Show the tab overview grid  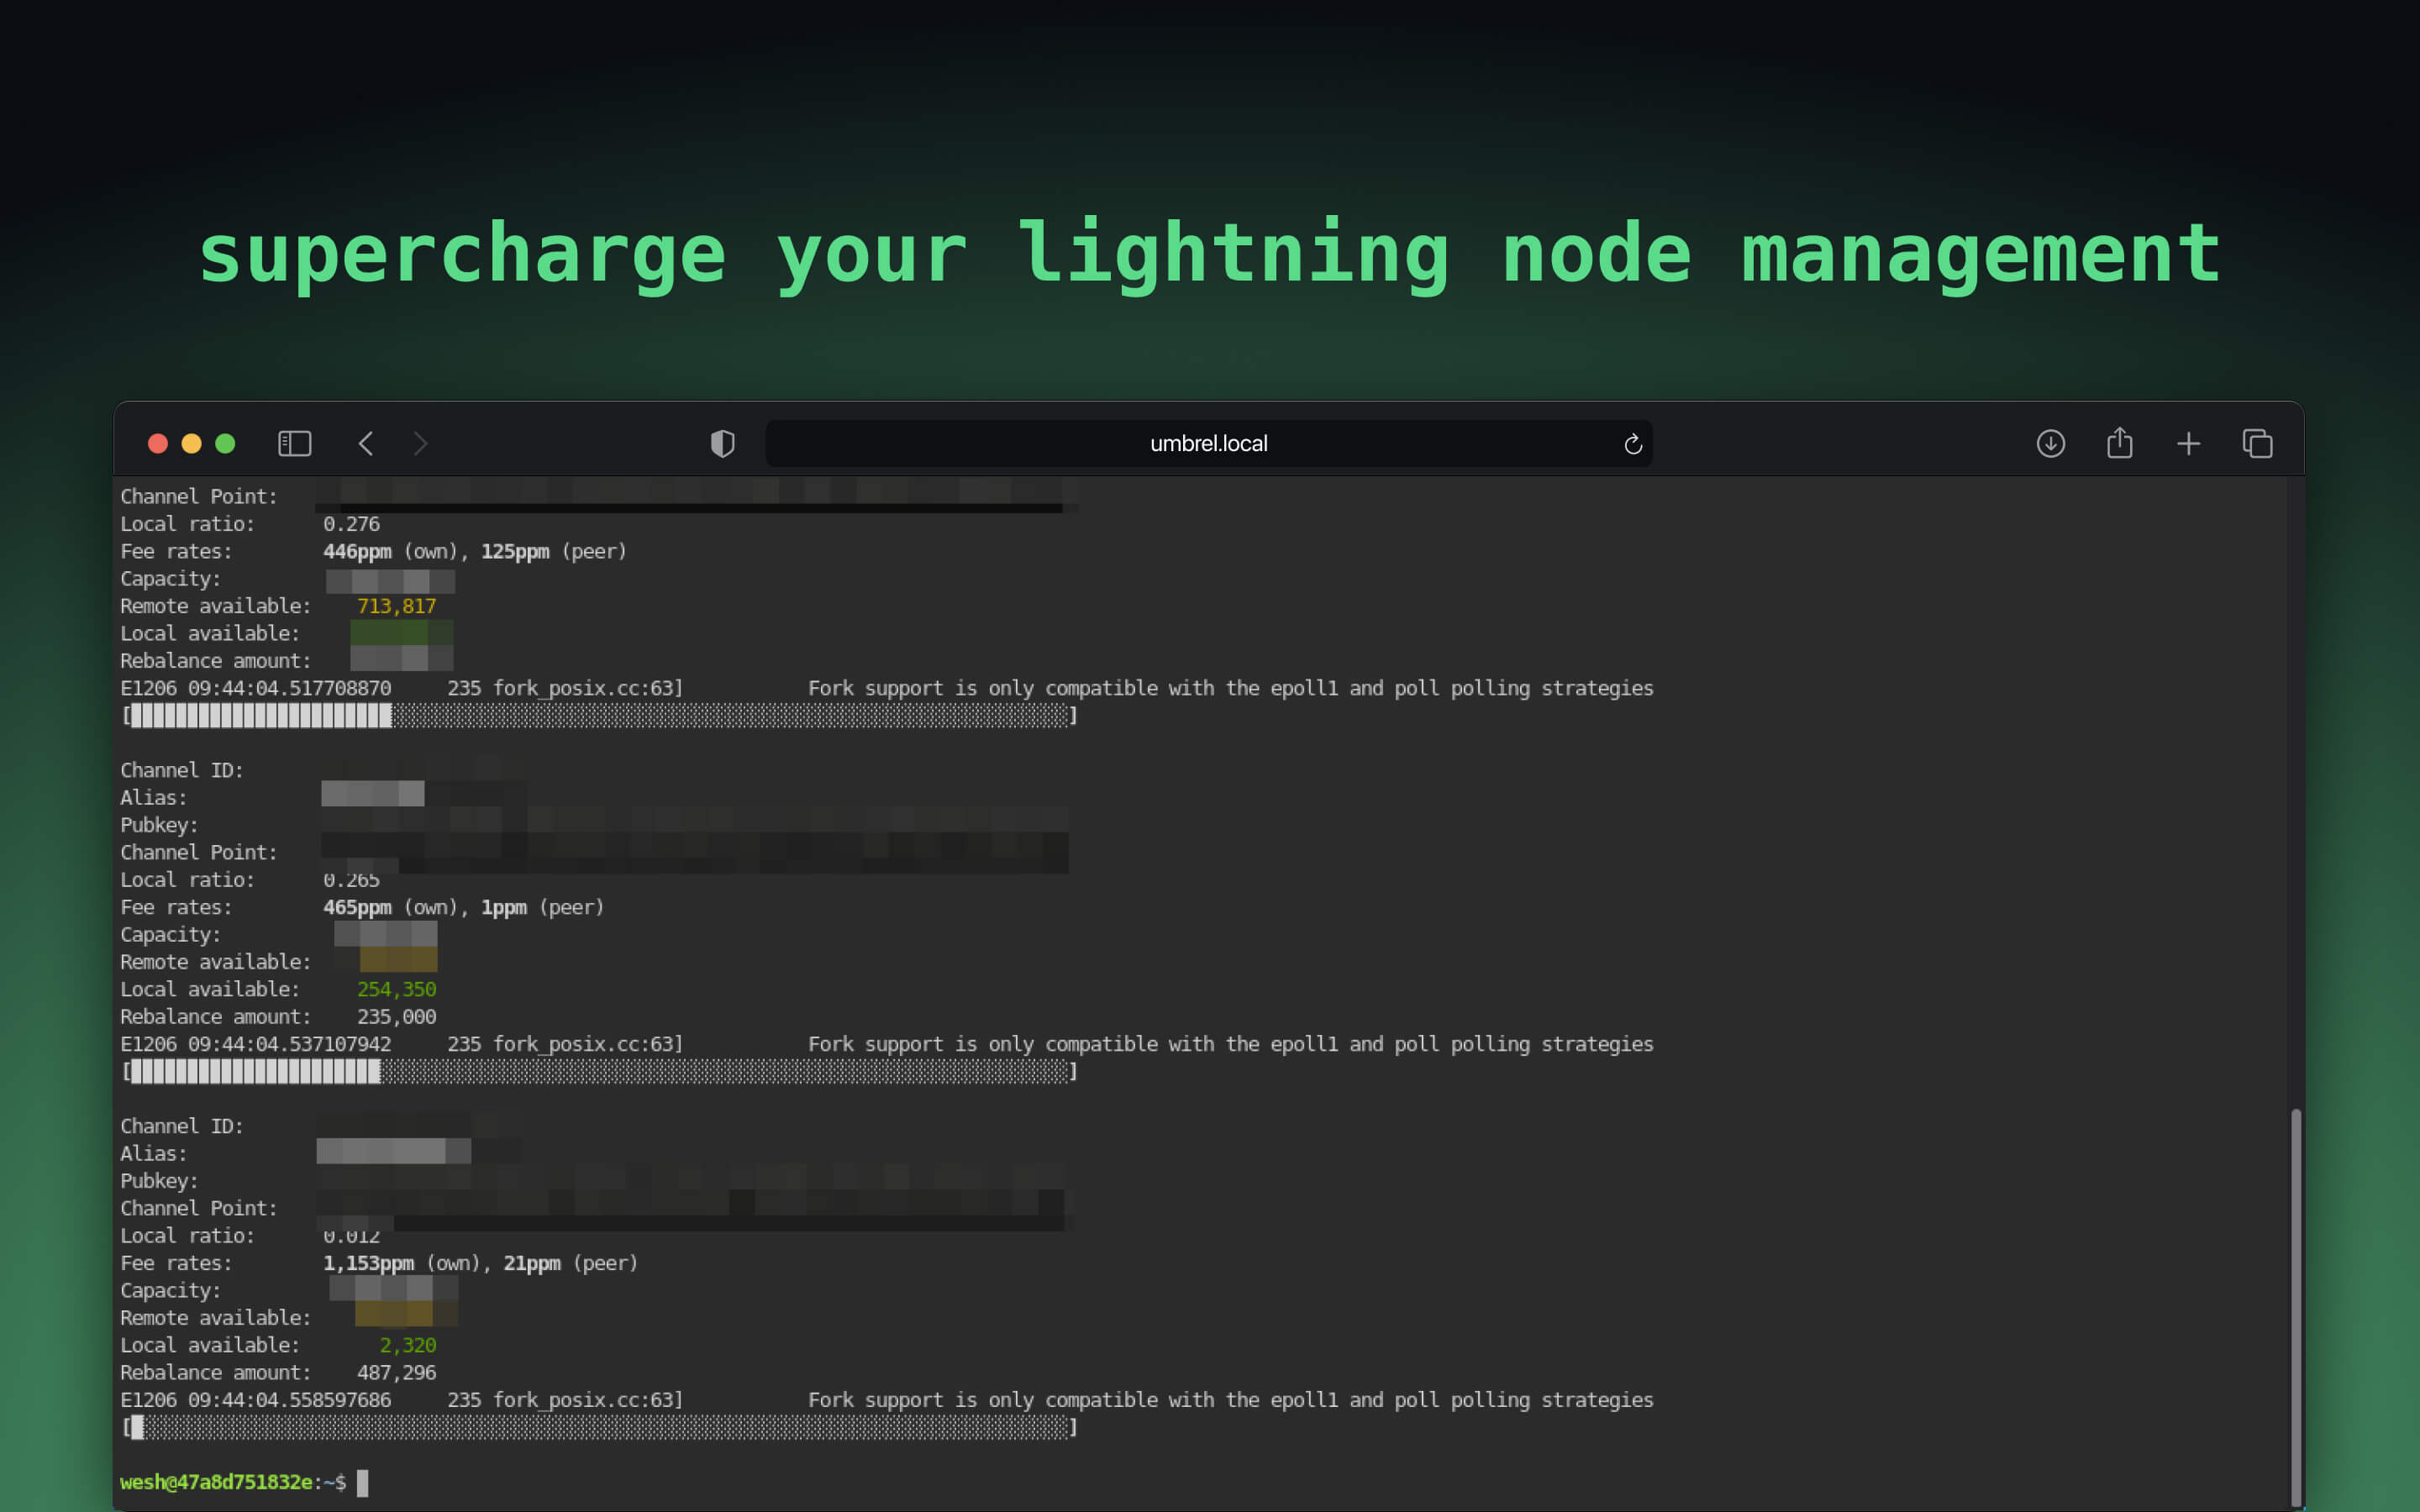pos(2257,443)
